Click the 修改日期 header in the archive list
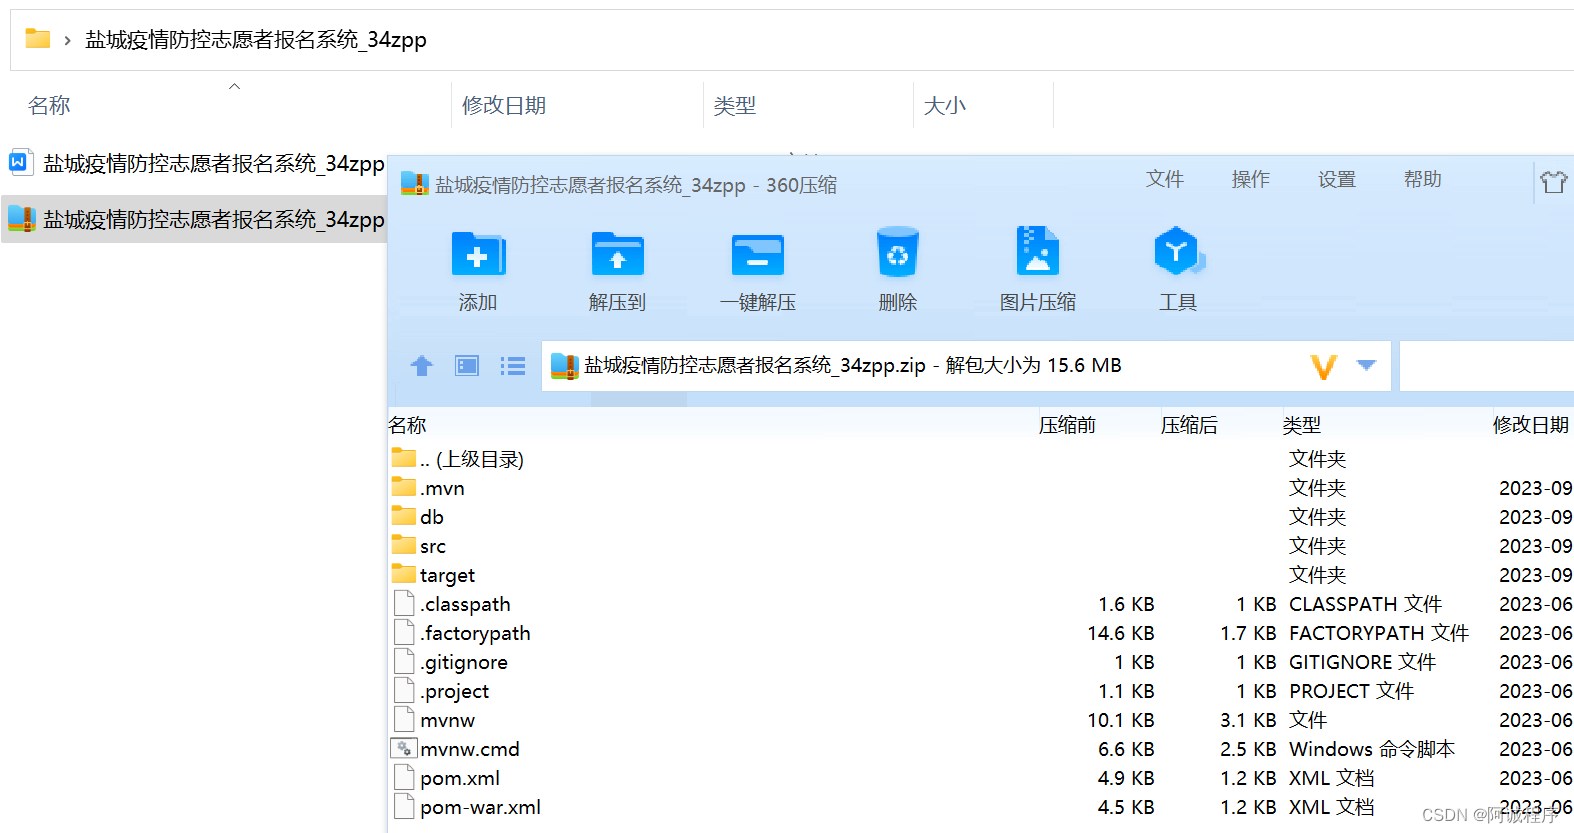Screen dimensions: 1574x833 (1531, 425)
